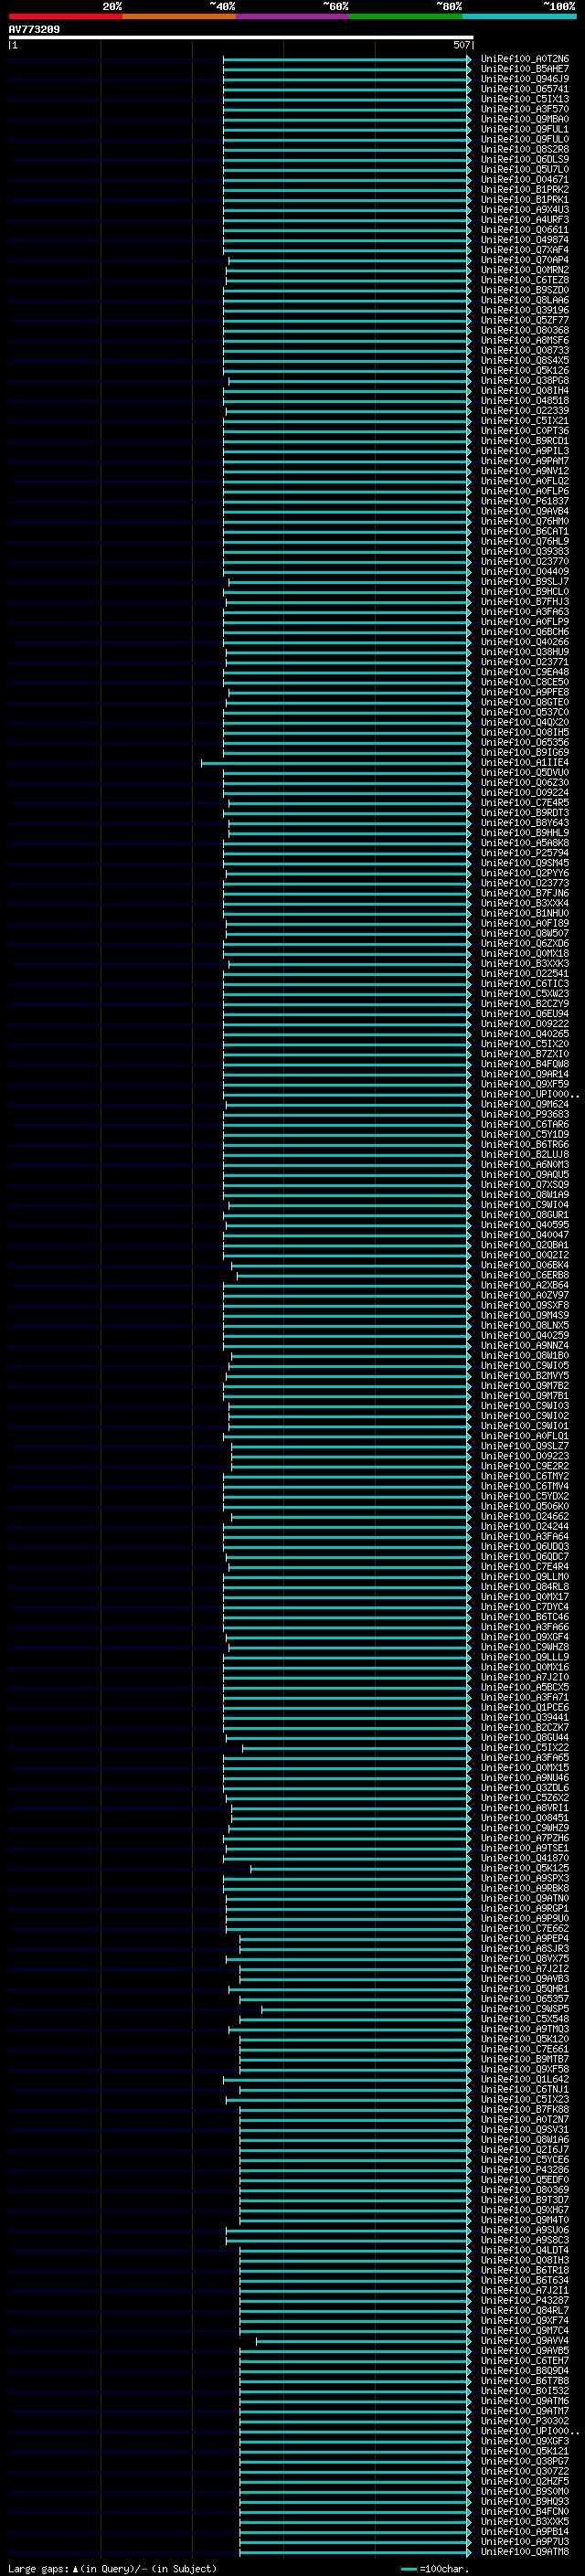Open hit UniRef100_Q4LDT4
This screenshot has width=585, height=2576.
tap(524, 2250)
